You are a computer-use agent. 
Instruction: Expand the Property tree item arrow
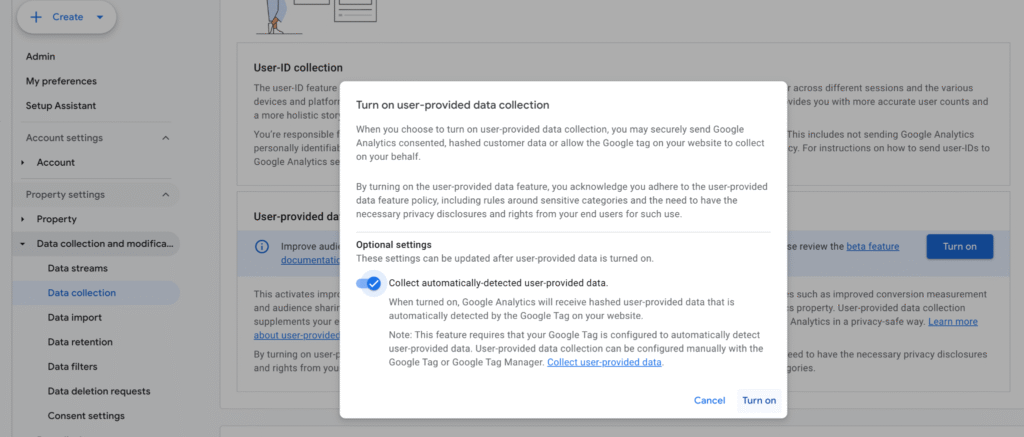(x=23, y=219)
